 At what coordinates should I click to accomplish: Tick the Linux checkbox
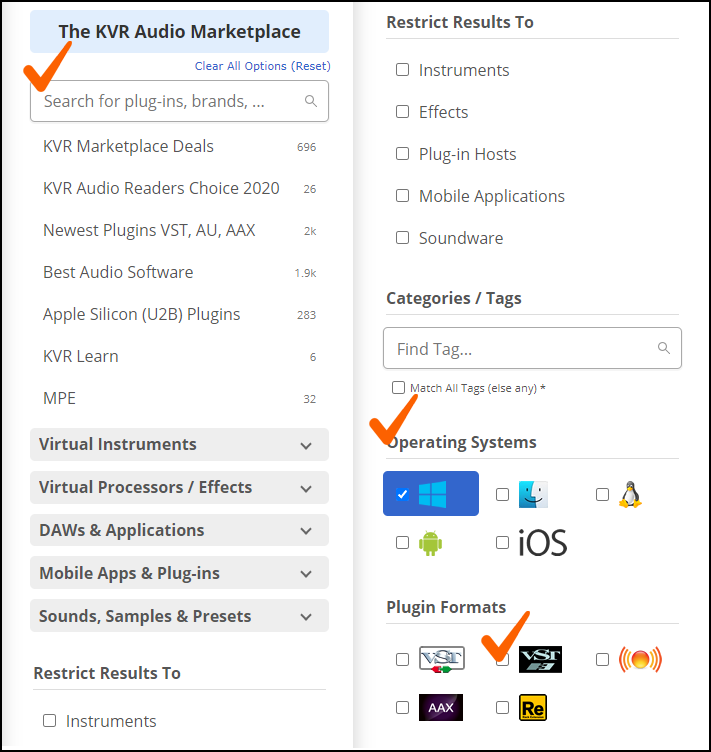point(602,494)
